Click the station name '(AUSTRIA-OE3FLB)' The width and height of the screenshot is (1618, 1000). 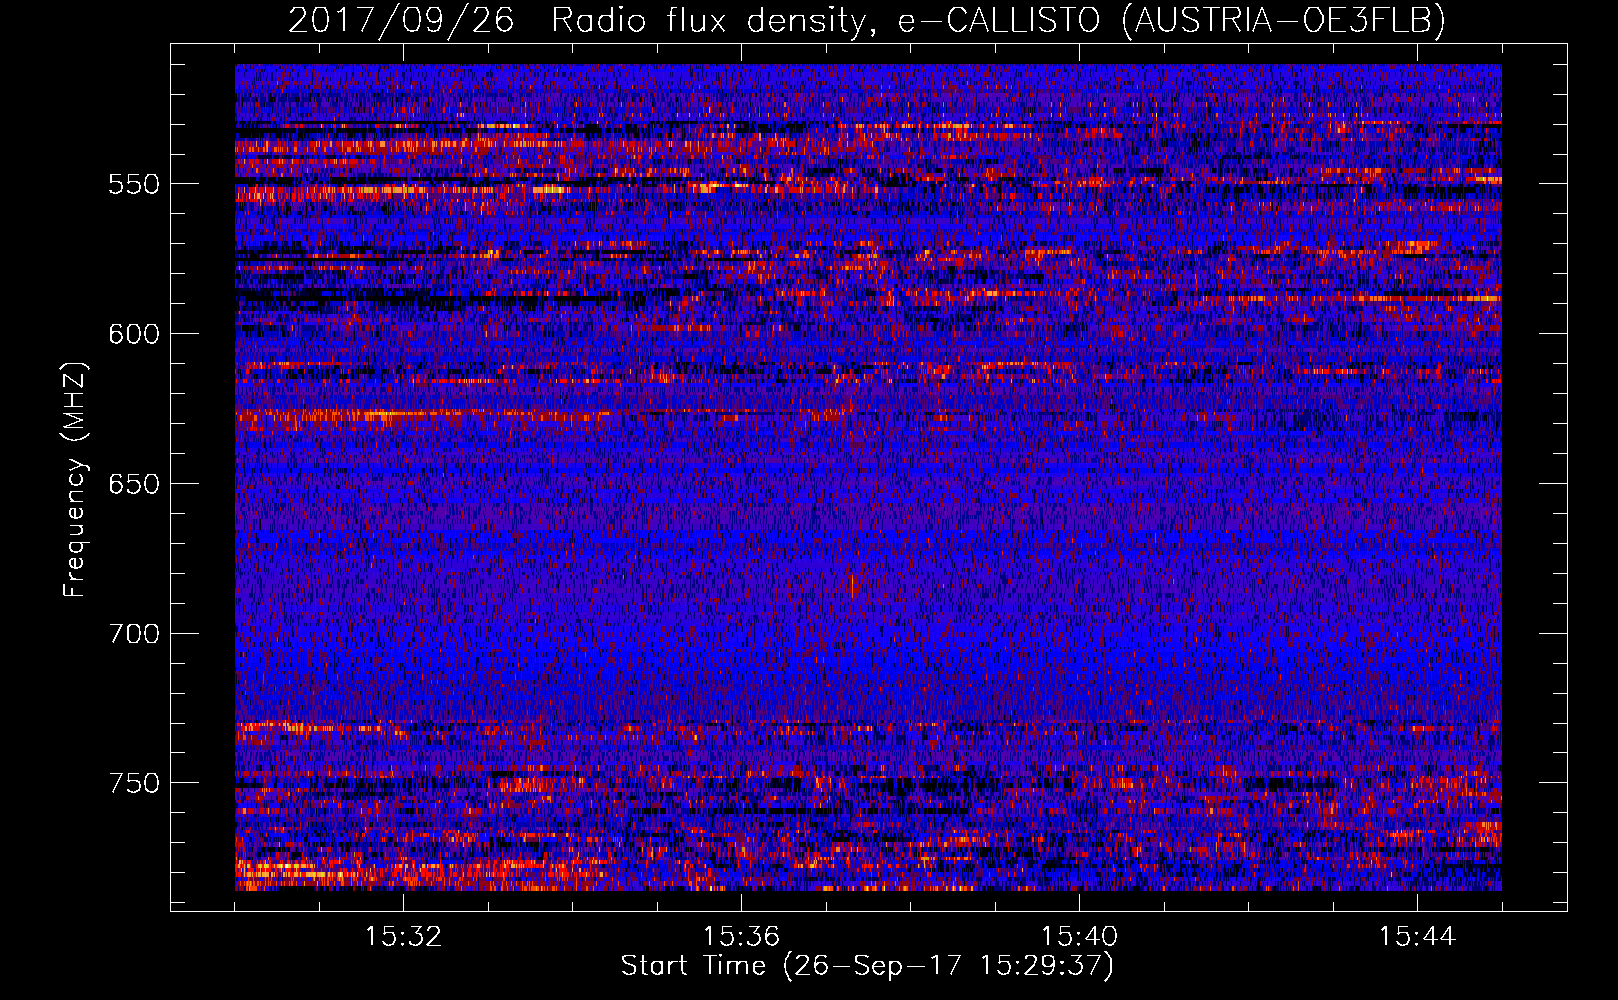(x=1284, y=20)
